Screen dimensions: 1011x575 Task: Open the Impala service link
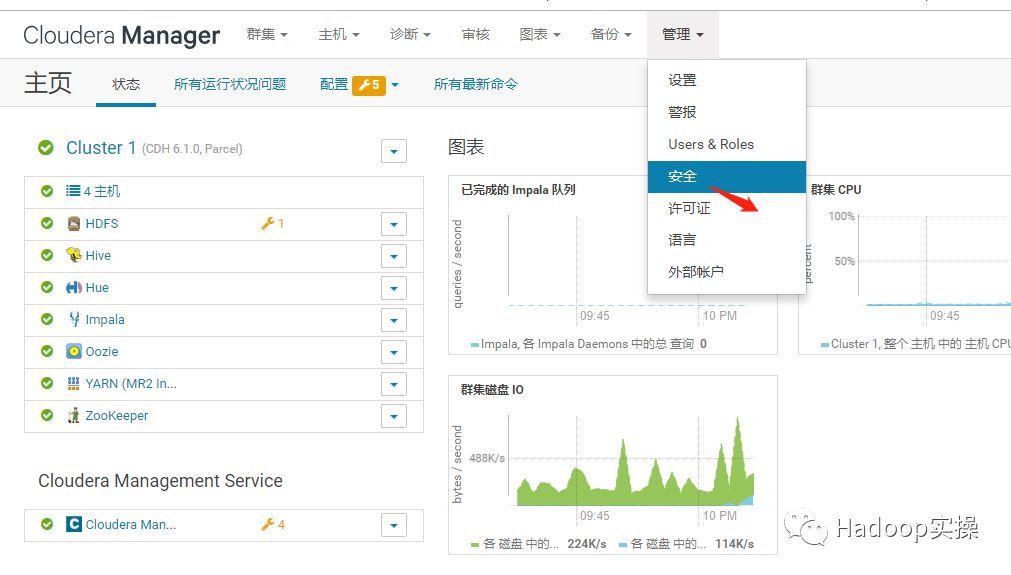pos(105,320)
